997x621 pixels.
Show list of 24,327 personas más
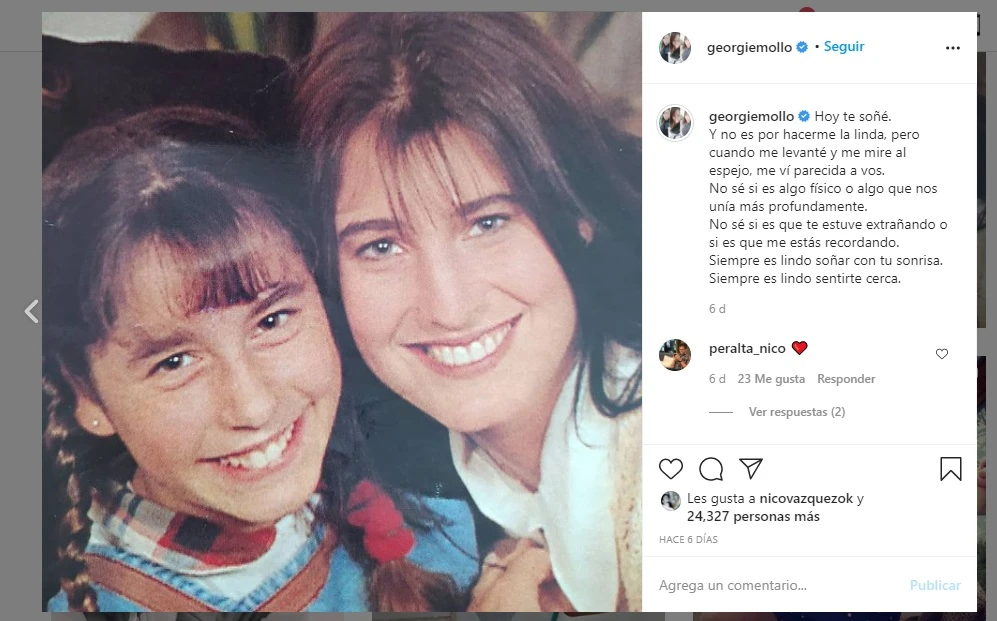753,517
